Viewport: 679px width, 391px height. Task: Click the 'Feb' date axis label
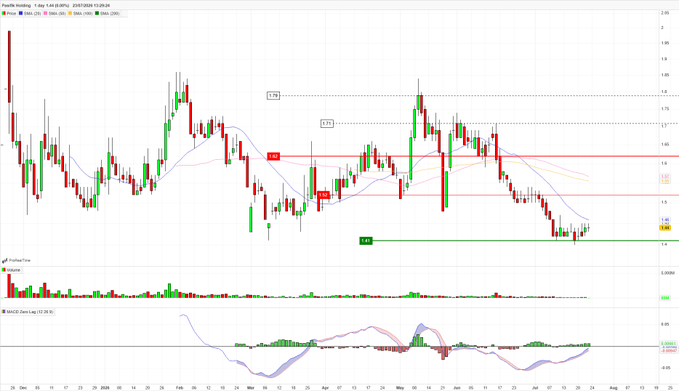point(179,388)
